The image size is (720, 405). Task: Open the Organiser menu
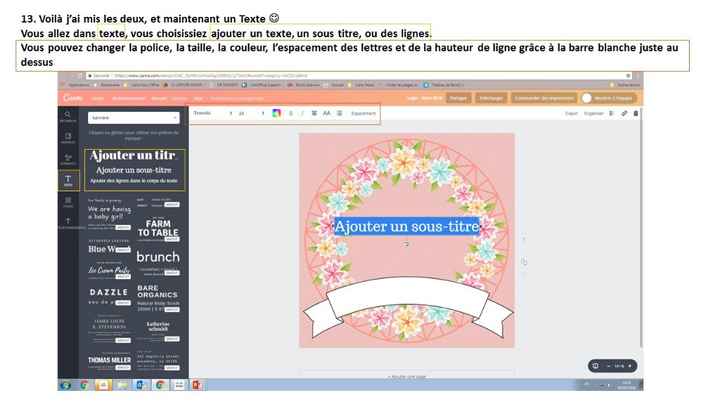593,113
